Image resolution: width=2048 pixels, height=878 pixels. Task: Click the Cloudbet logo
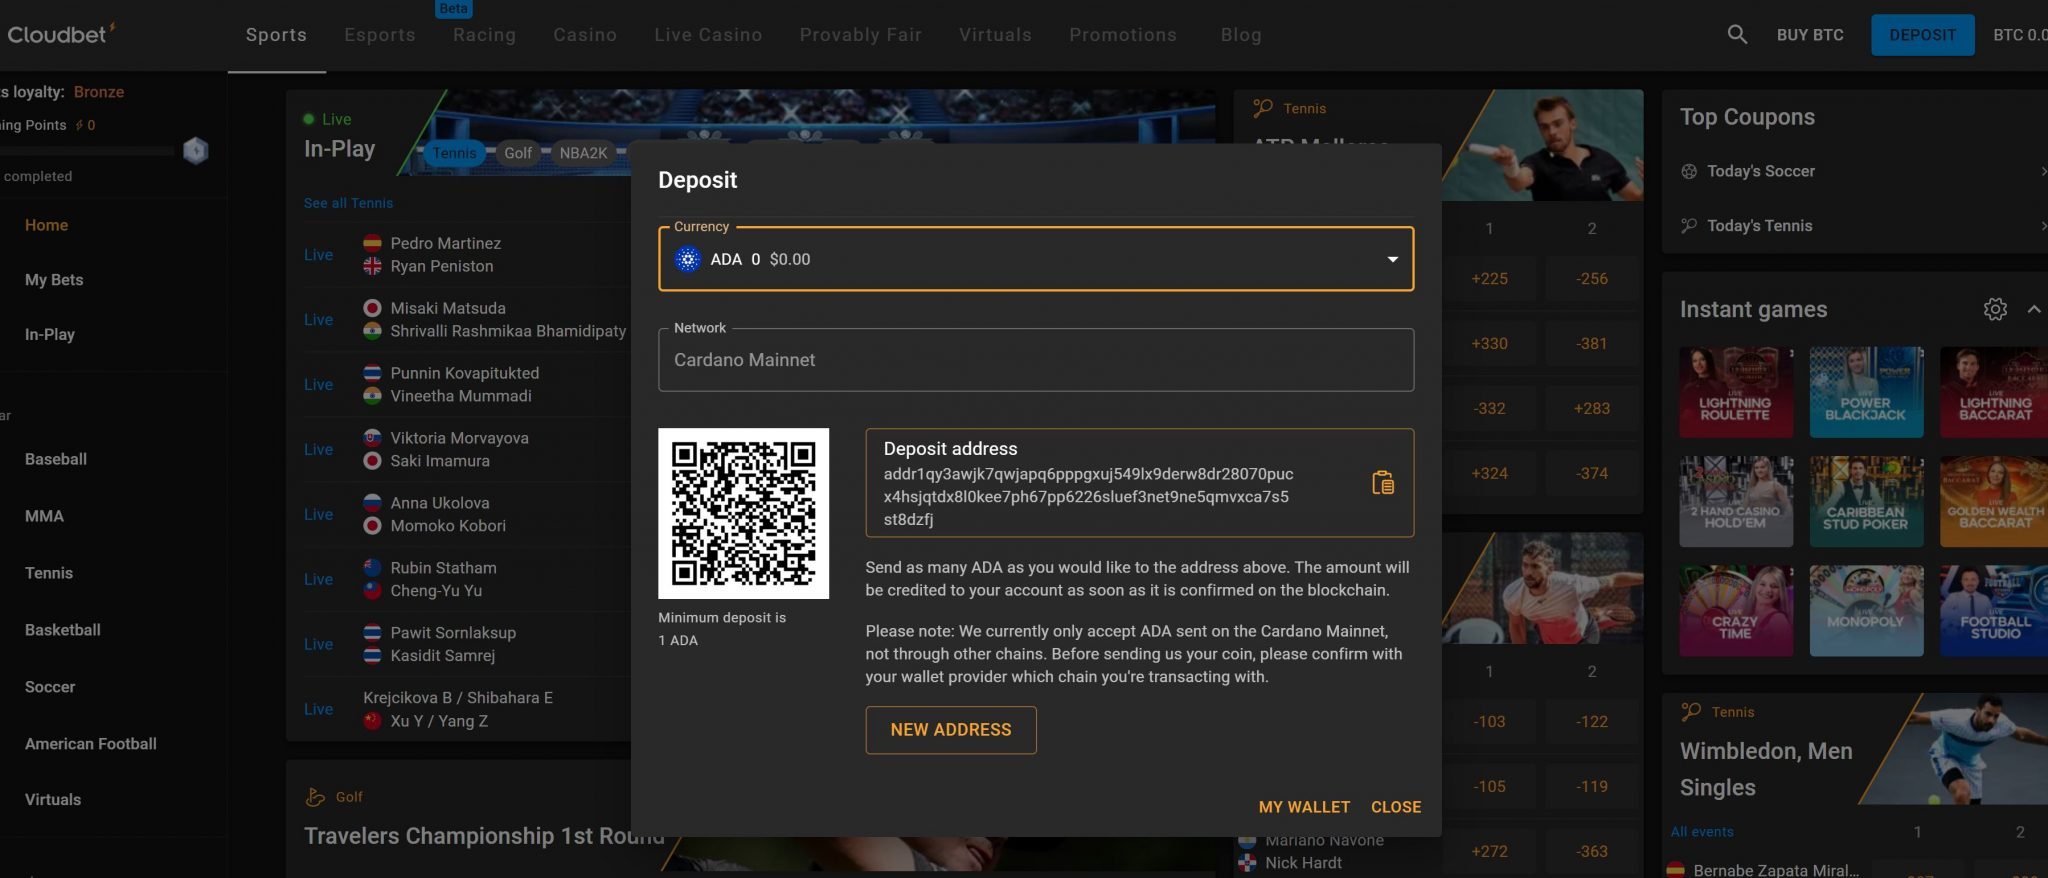click(x=61, y=34)
